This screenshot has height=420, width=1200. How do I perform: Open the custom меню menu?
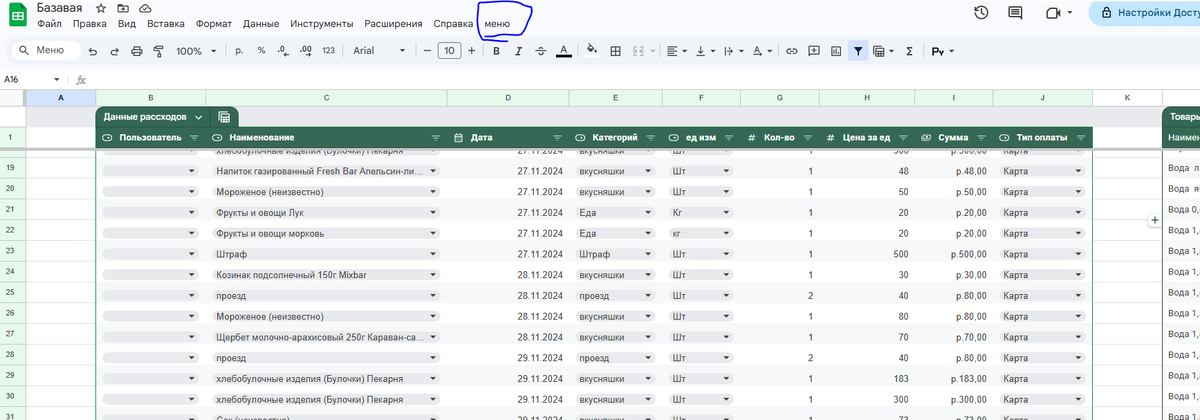pyautogui.click(x=497, y=23)
